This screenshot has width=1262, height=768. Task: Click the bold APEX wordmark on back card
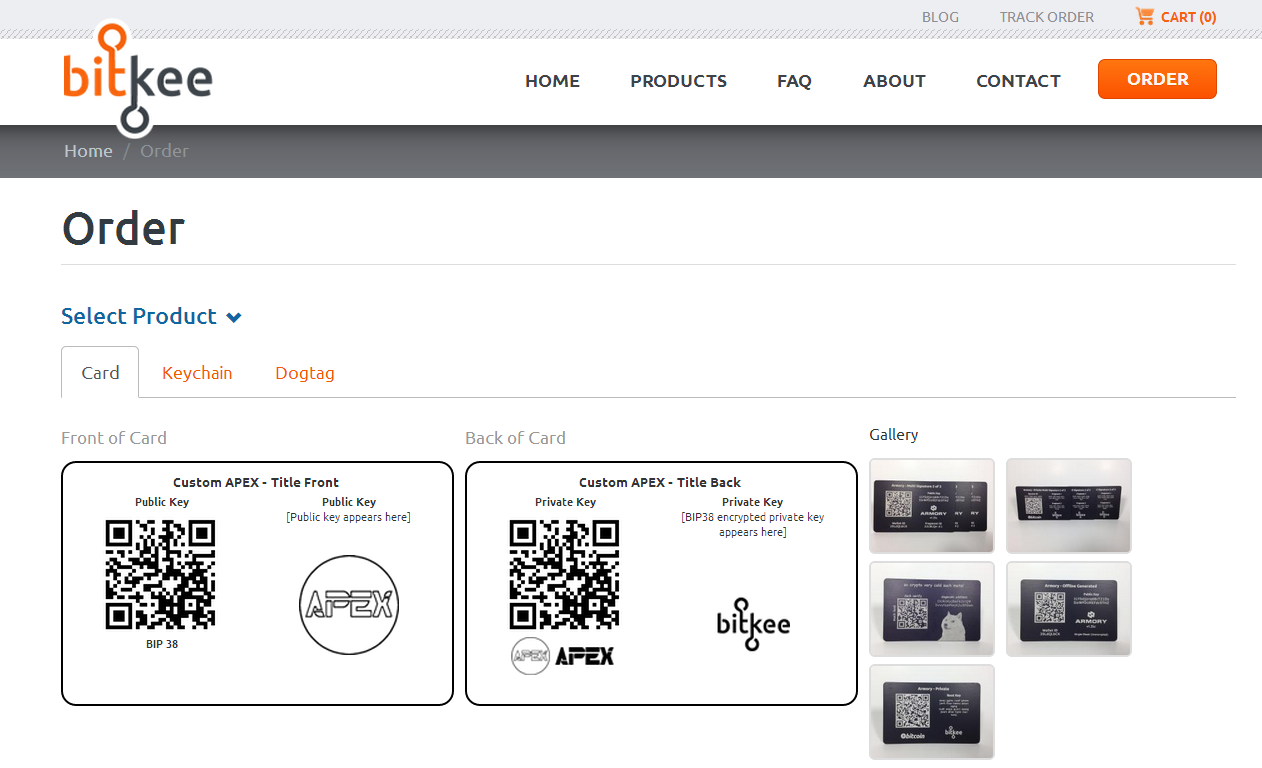pyautogui.click(x=584, y=656)
